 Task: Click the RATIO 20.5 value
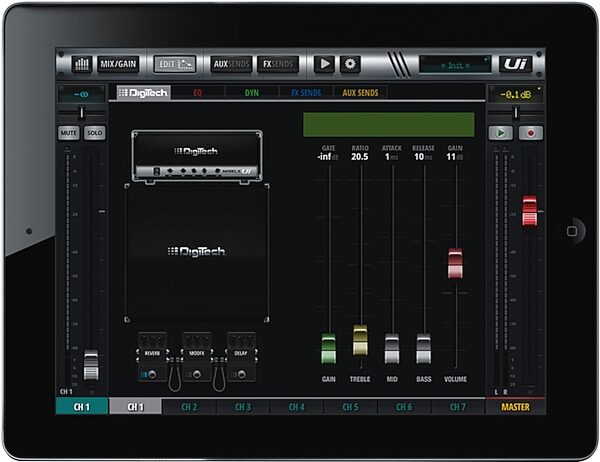[x=360, y=157]
